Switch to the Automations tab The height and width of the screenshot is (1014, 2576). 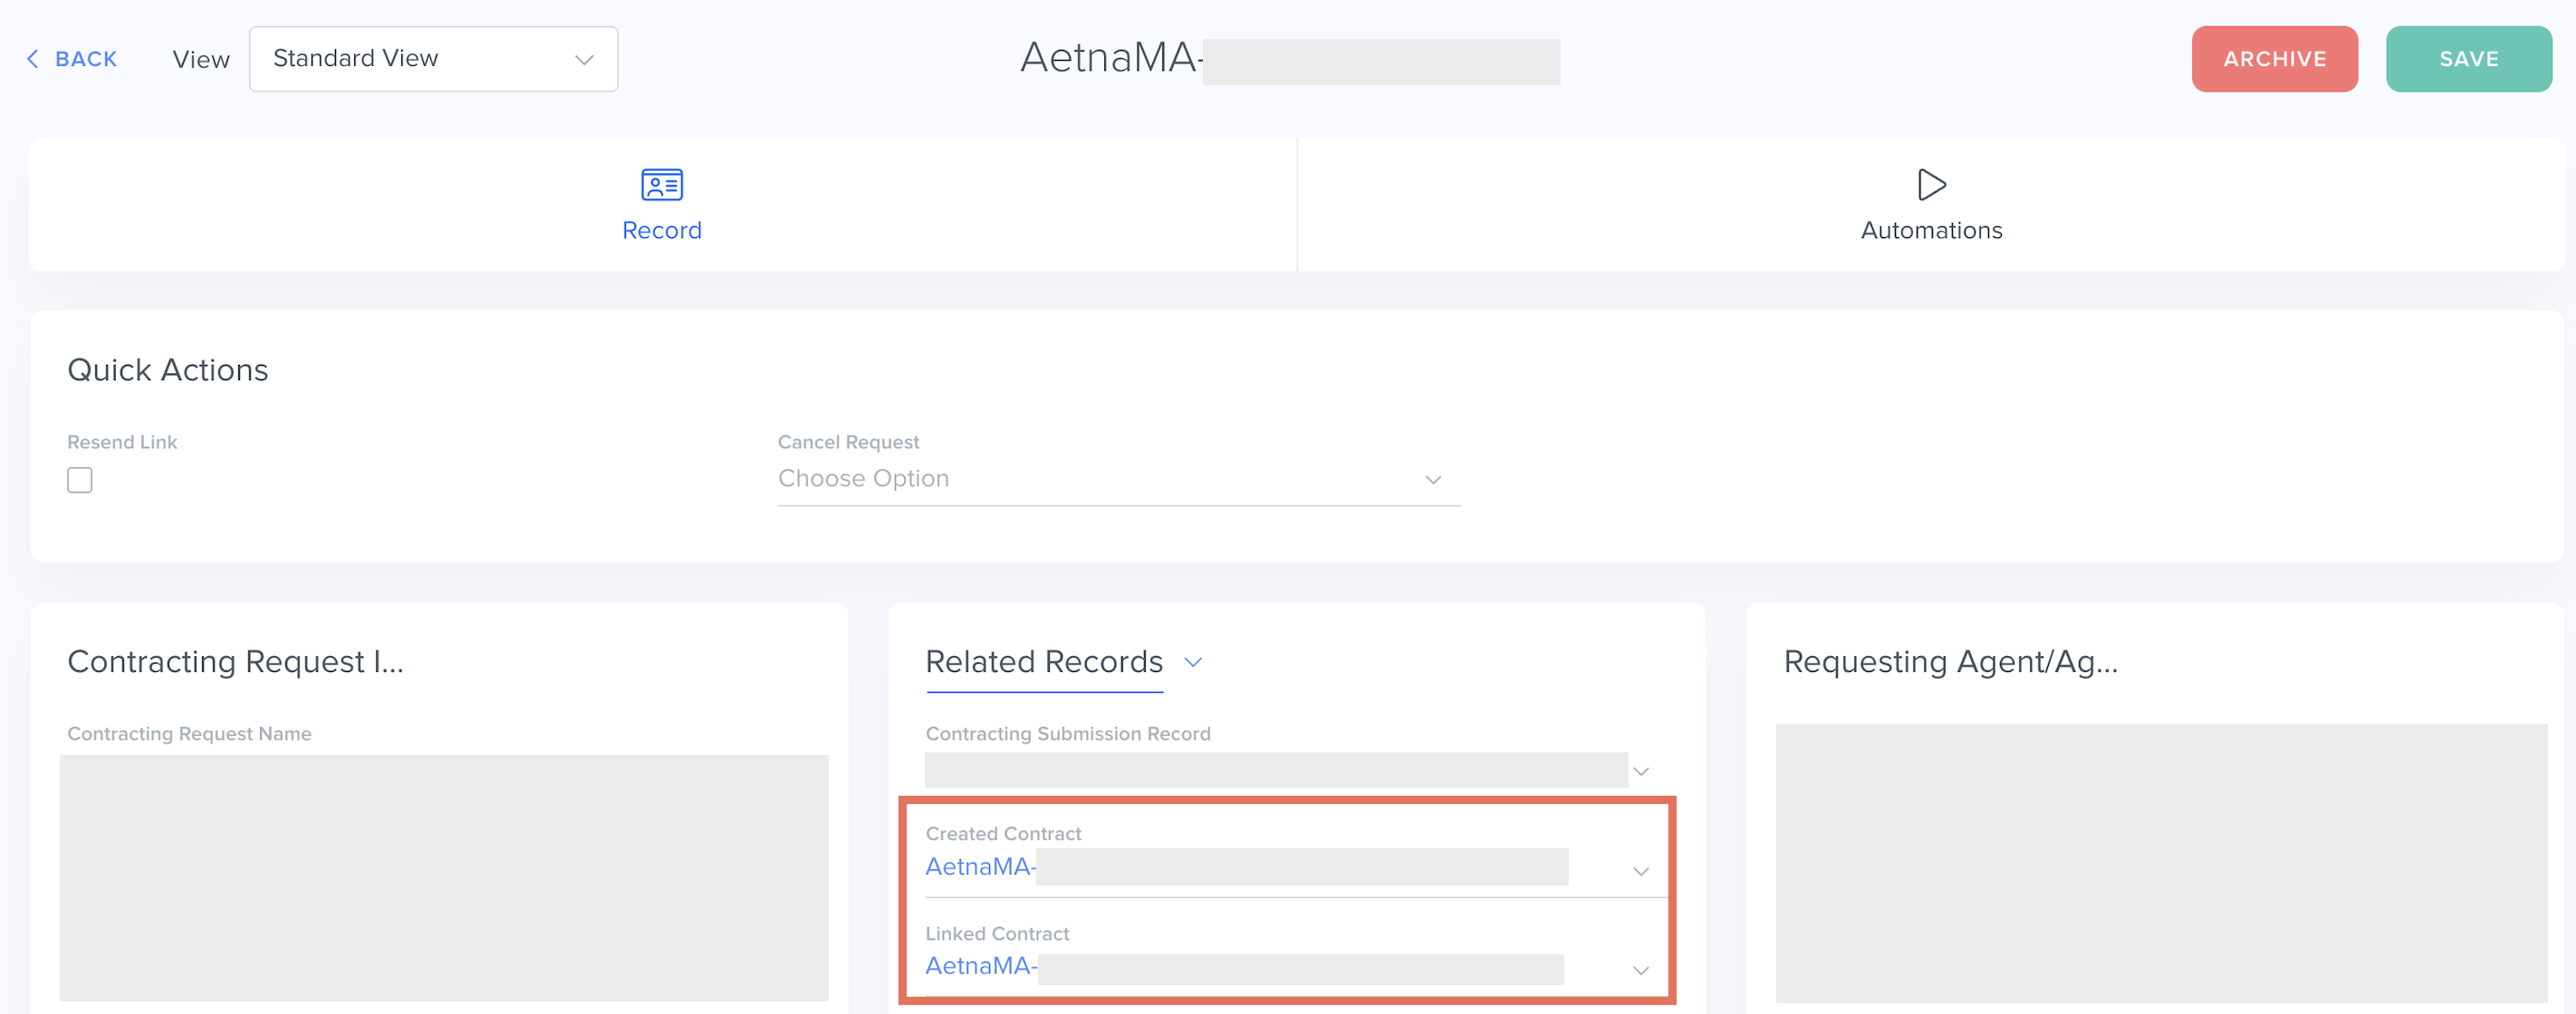pos(1930,230)
